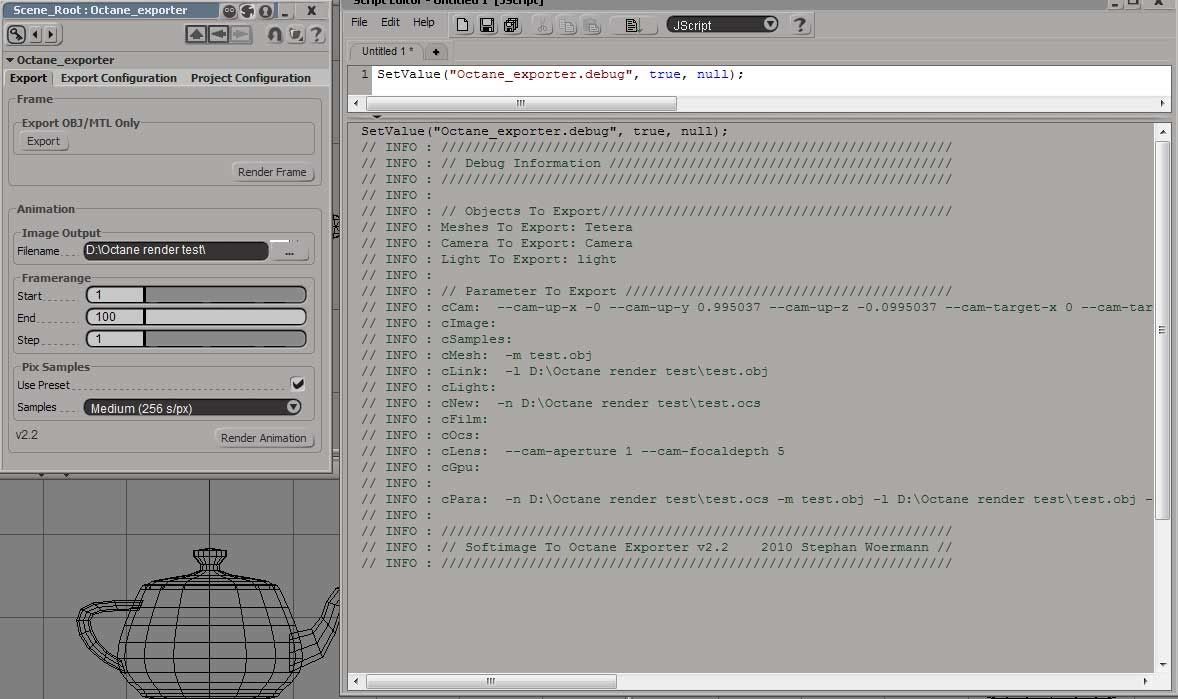Click script code line 1 in editor

click(560, 74)
